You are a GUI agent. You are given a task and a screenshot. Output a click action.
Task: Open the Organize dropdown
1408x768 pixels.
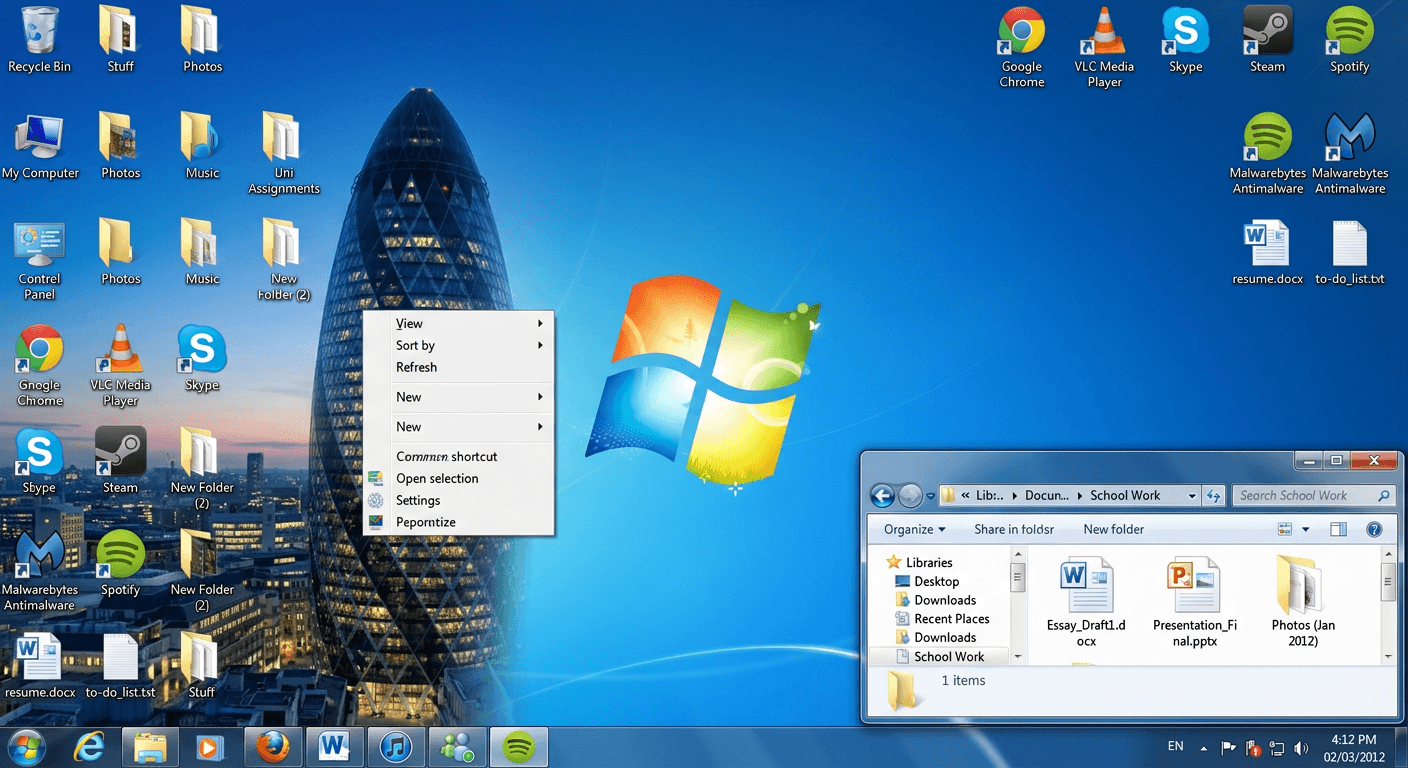coord(914,529)
